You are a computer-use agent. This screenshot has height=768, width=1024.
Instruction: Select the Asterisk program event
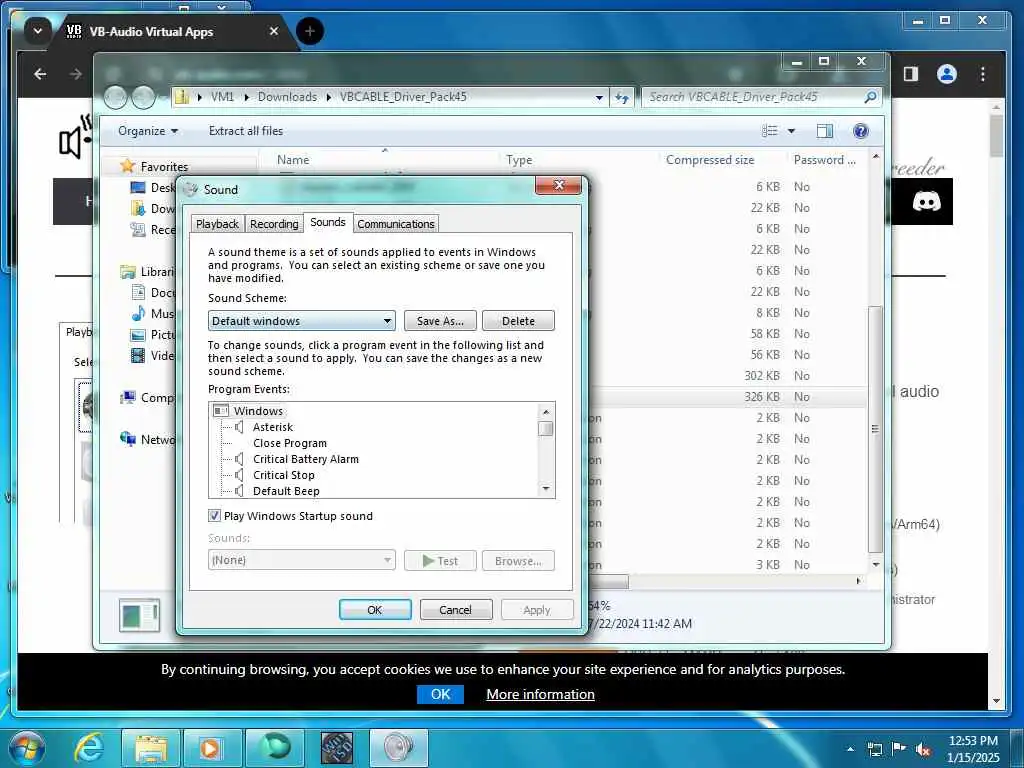pyautogui.click(x=273, y=427)
